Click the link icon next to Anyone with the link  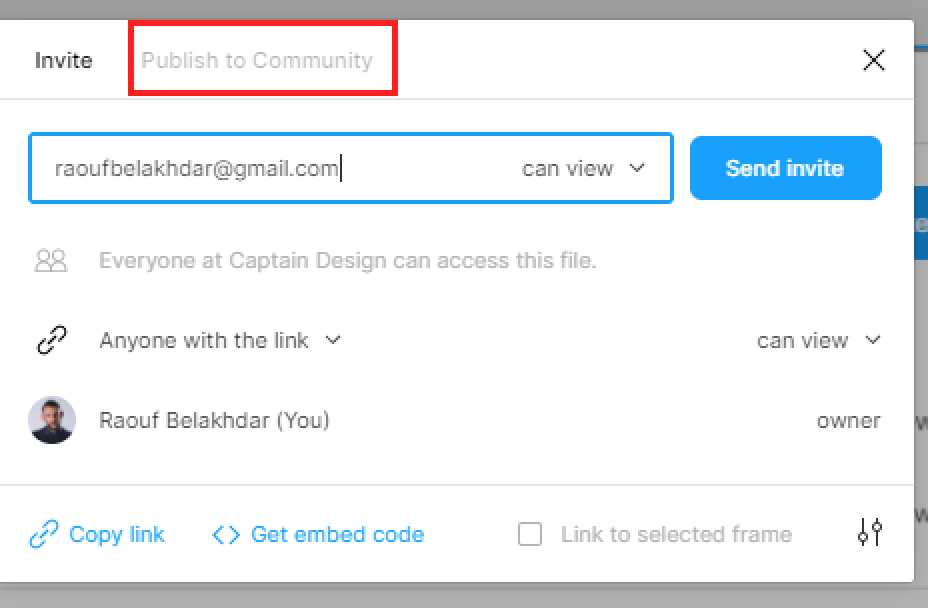(52, 340)
